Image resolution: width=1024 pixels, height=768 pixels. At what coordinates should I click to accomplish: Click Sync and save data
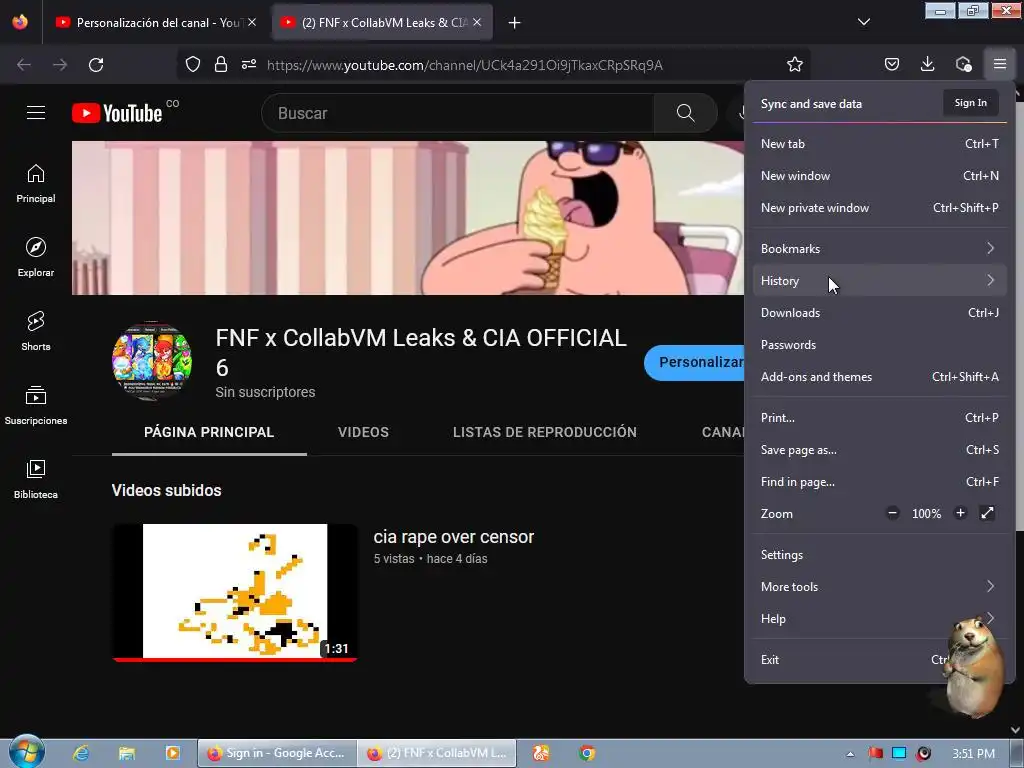coord(811,104)
